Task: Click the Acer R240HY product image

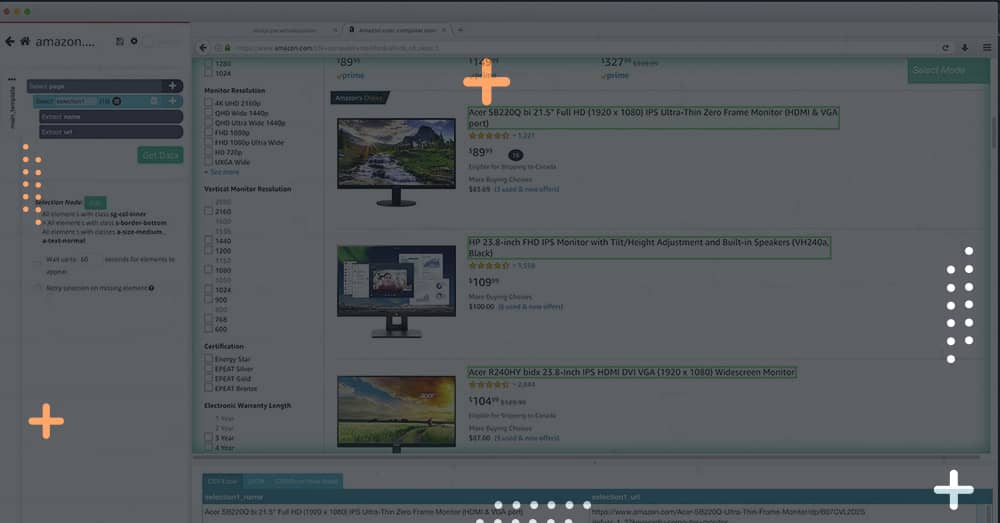Action: click(396, 413)
